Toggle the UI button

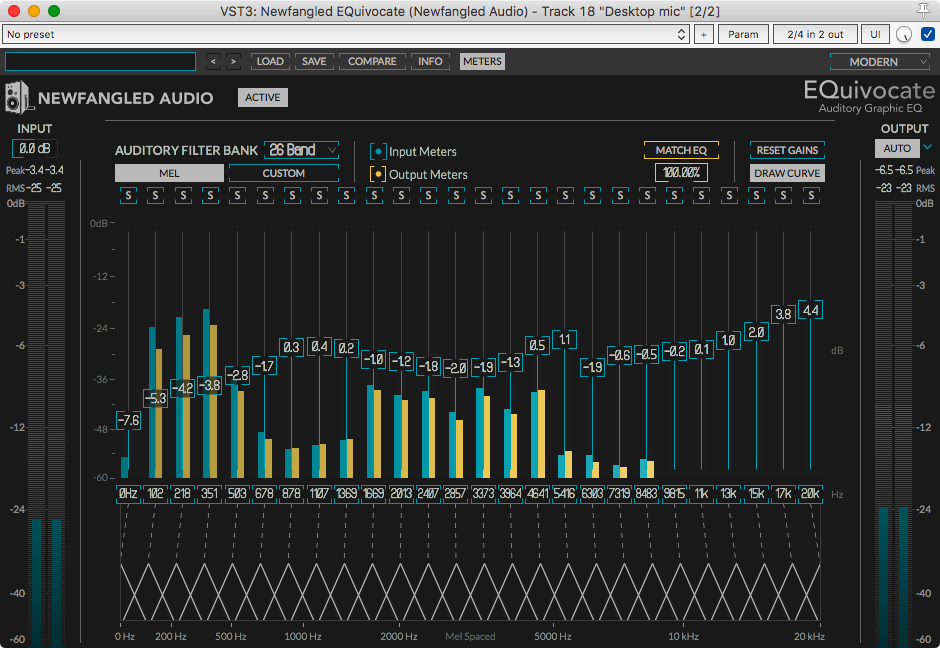[875, 34]
